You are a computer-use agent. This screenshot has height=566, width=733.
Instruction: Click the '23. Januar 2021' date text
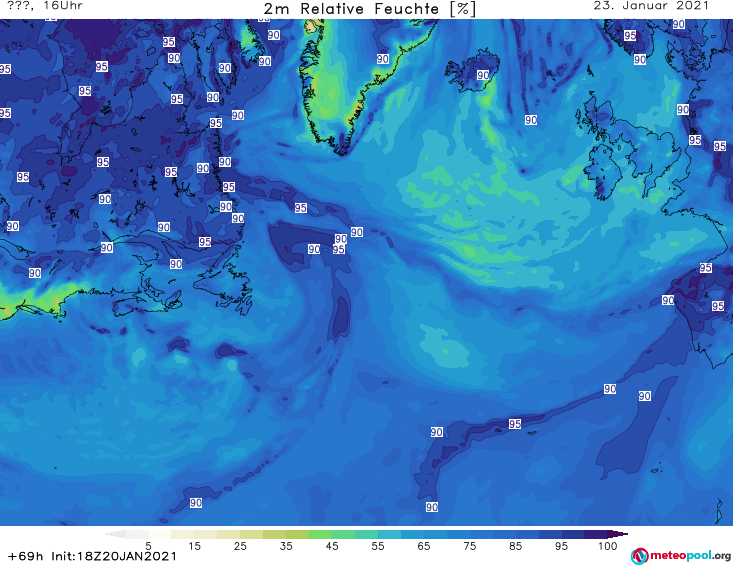pyautogui.click(x=651, y=6)
